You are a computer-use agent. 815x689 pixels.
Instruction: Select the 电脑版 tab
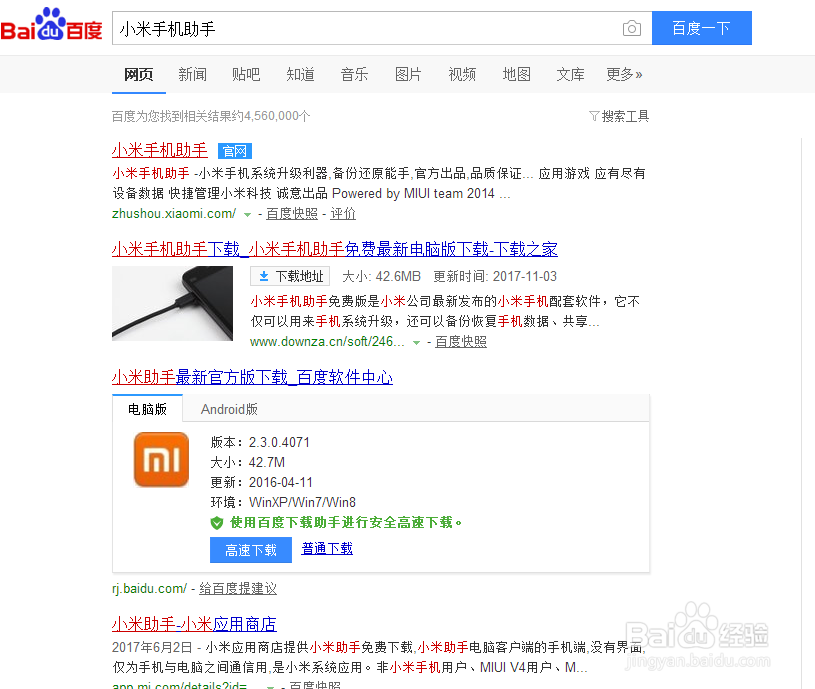click(x=147, y=409)
